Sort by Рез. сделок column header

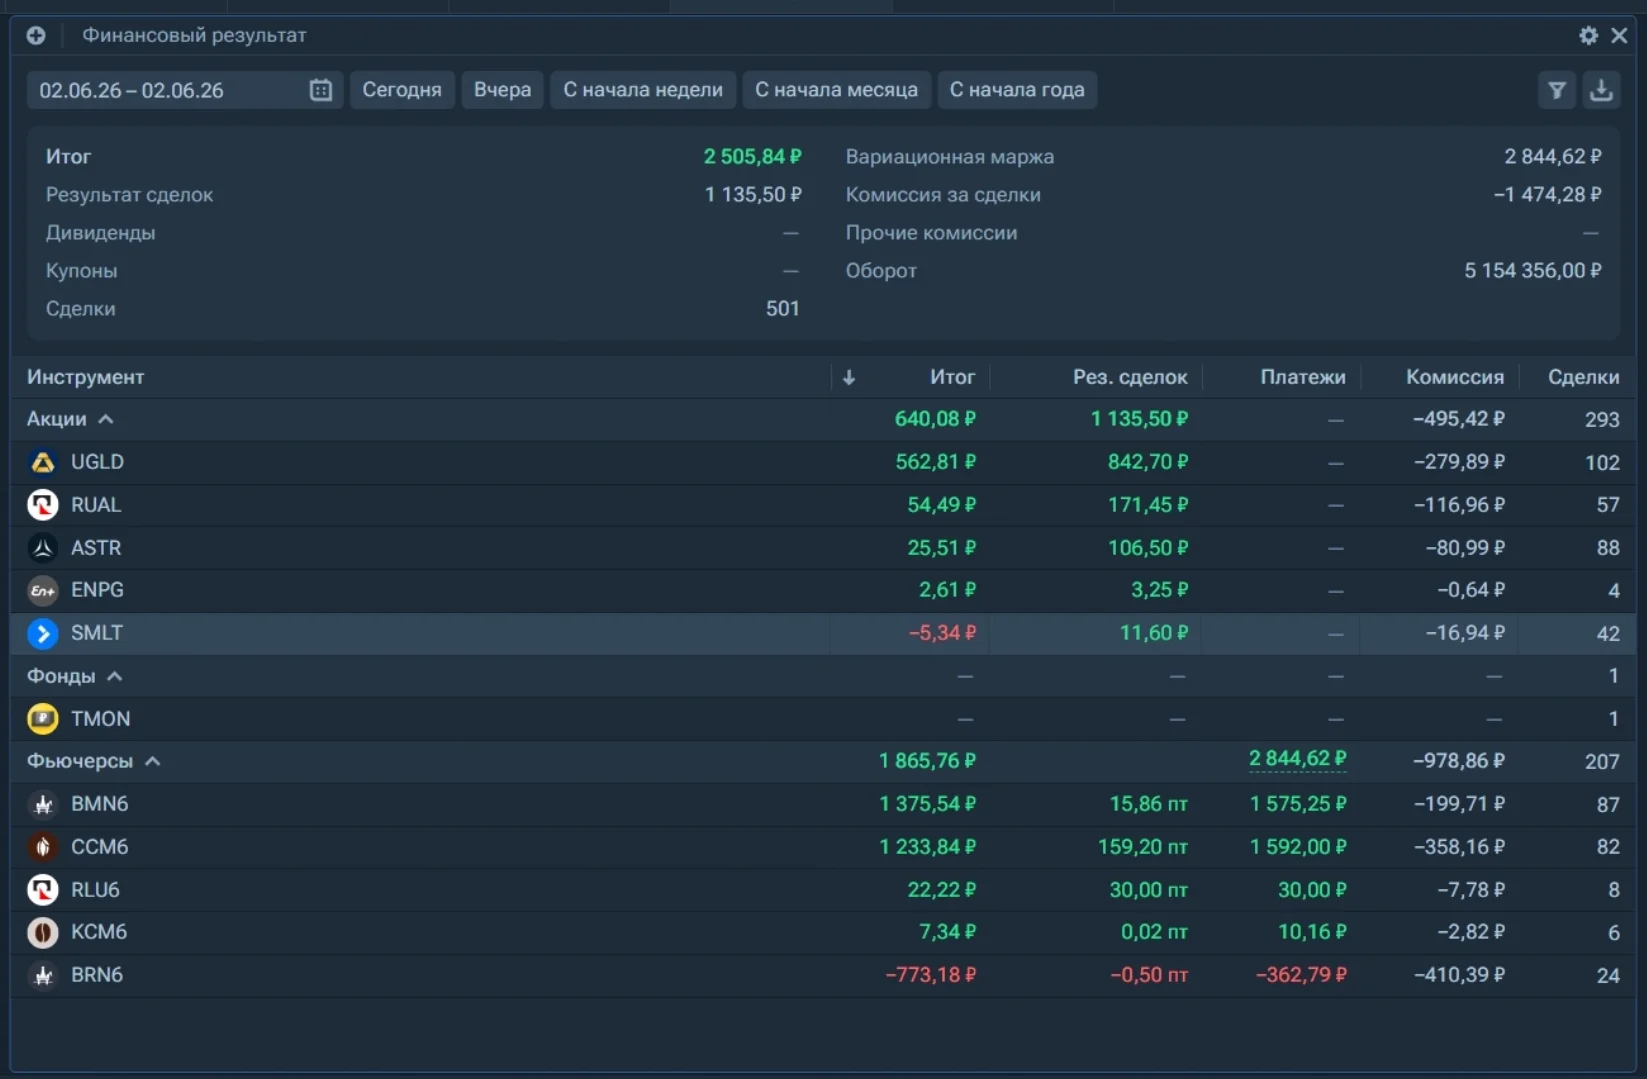coord(1130,377)
